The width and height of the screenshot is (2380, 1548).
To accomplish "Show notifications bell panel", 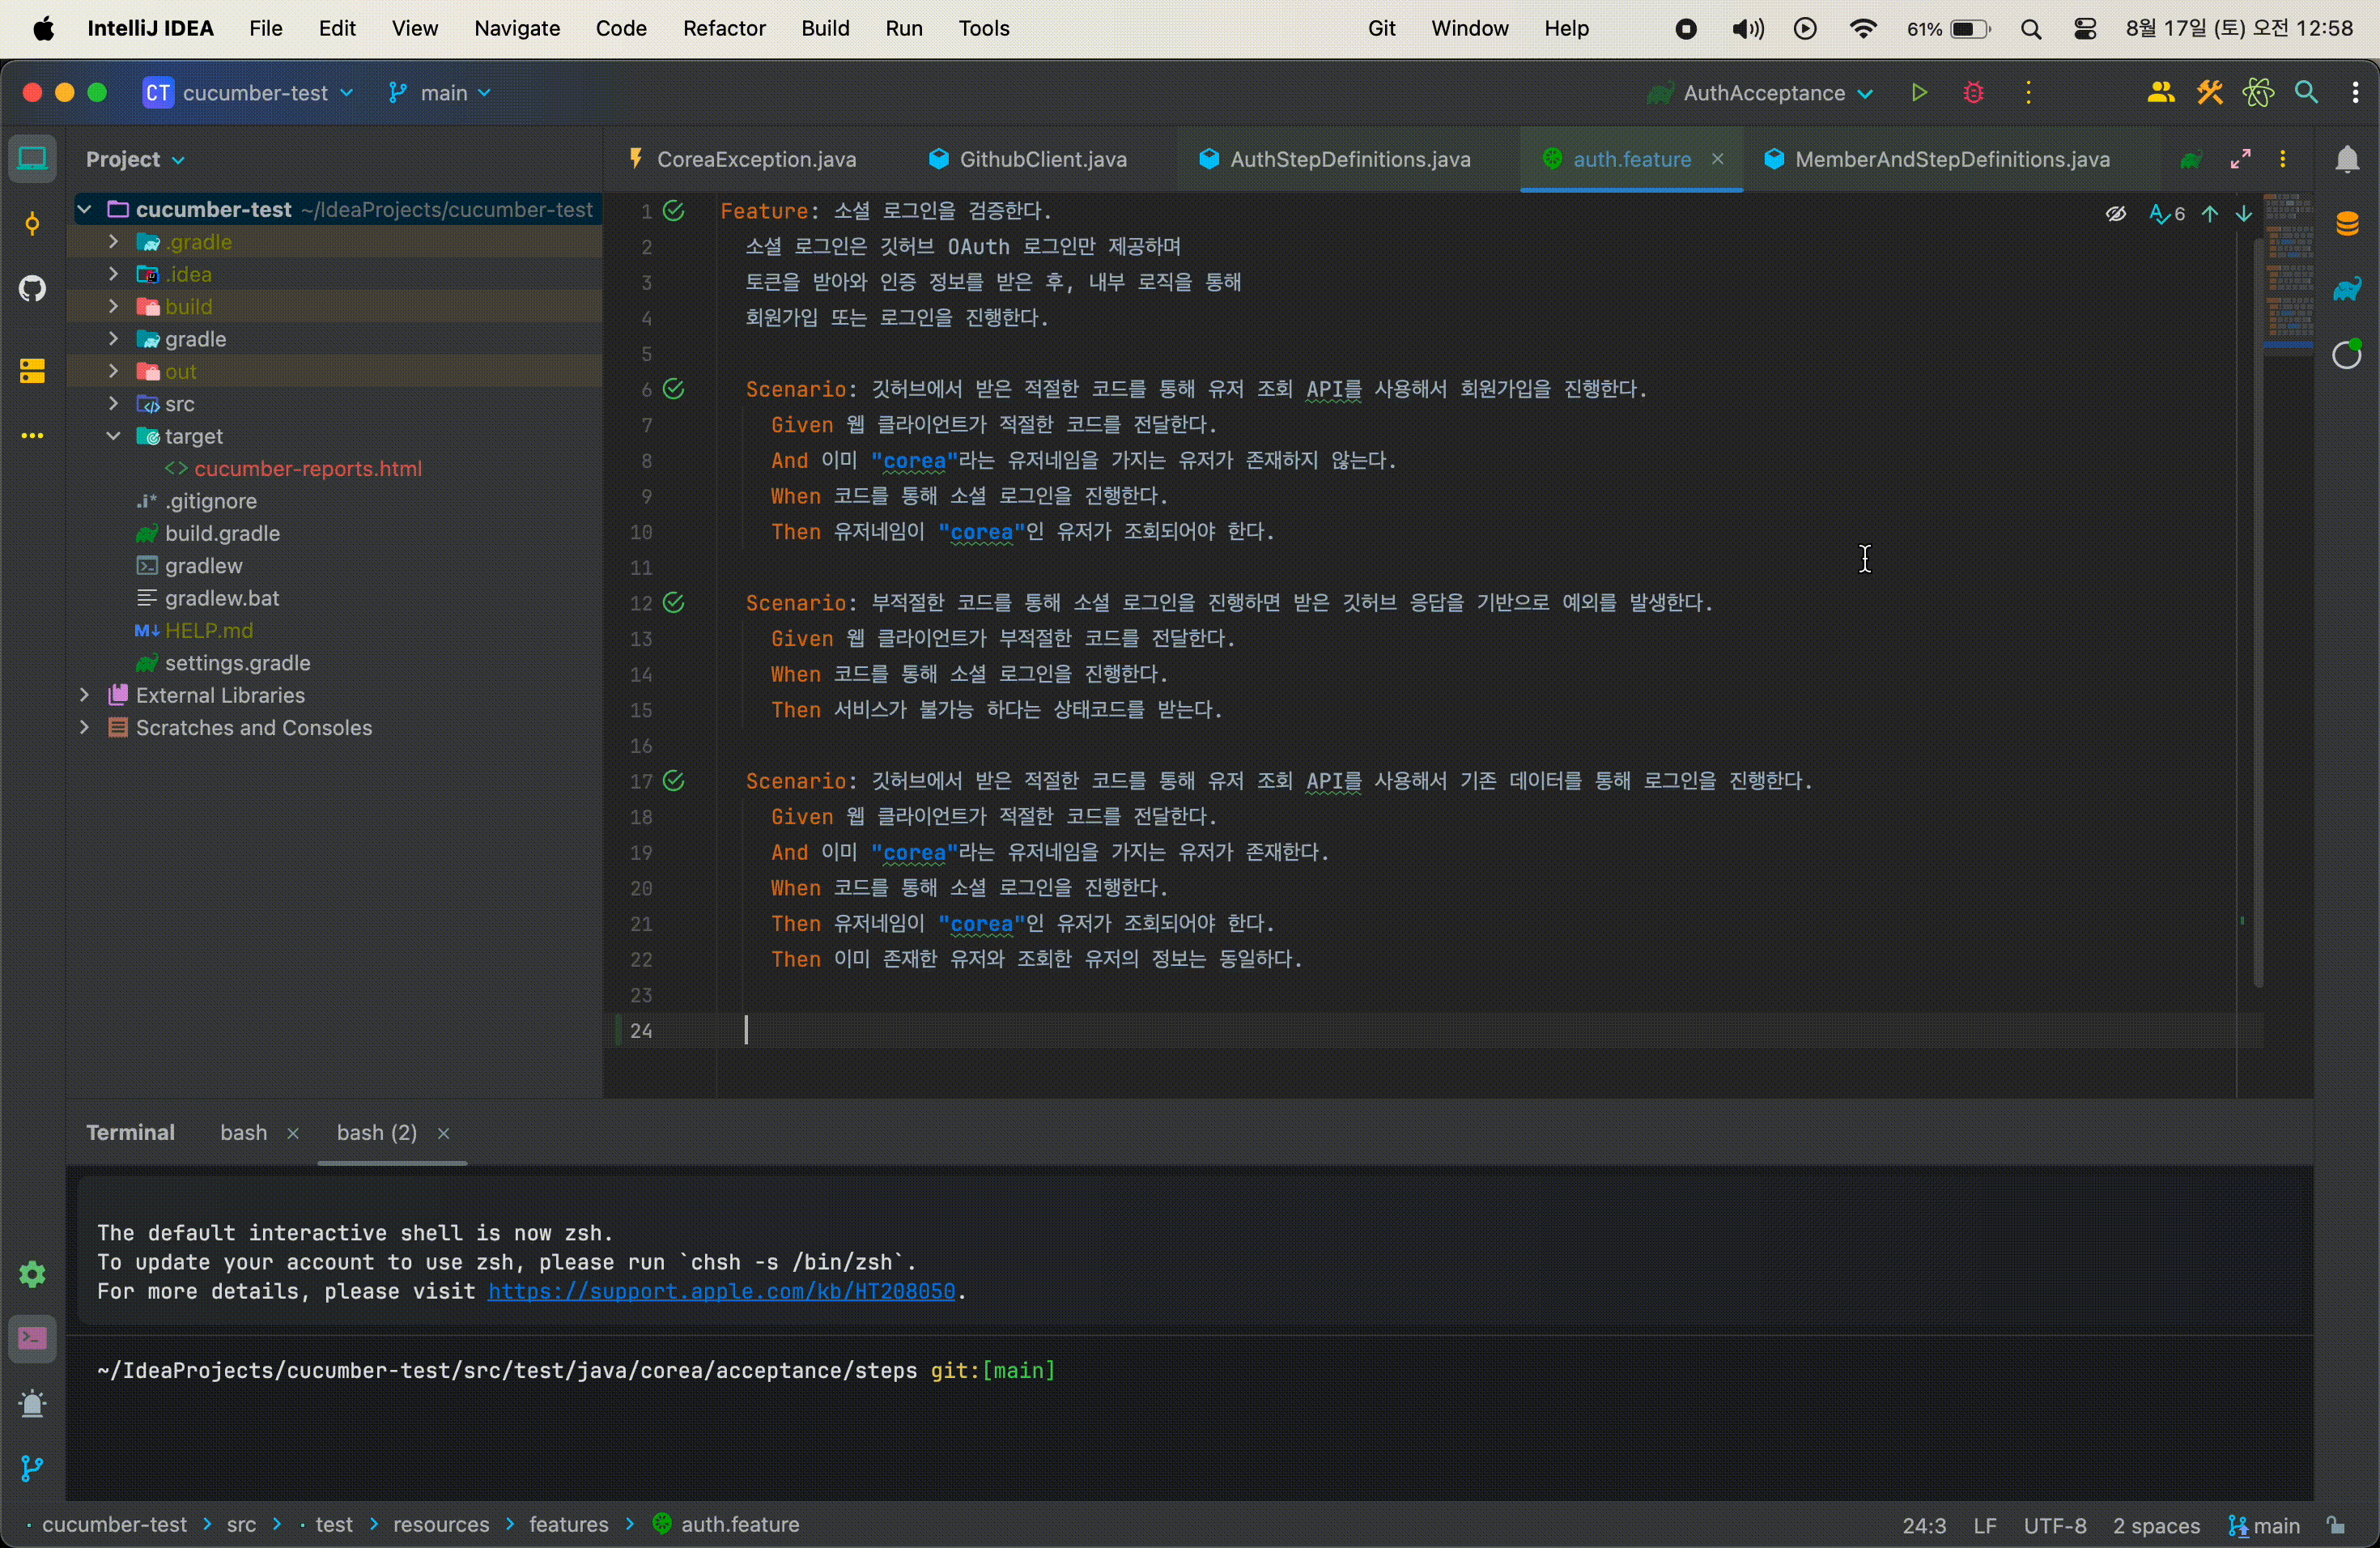I will coord(2346,160).
